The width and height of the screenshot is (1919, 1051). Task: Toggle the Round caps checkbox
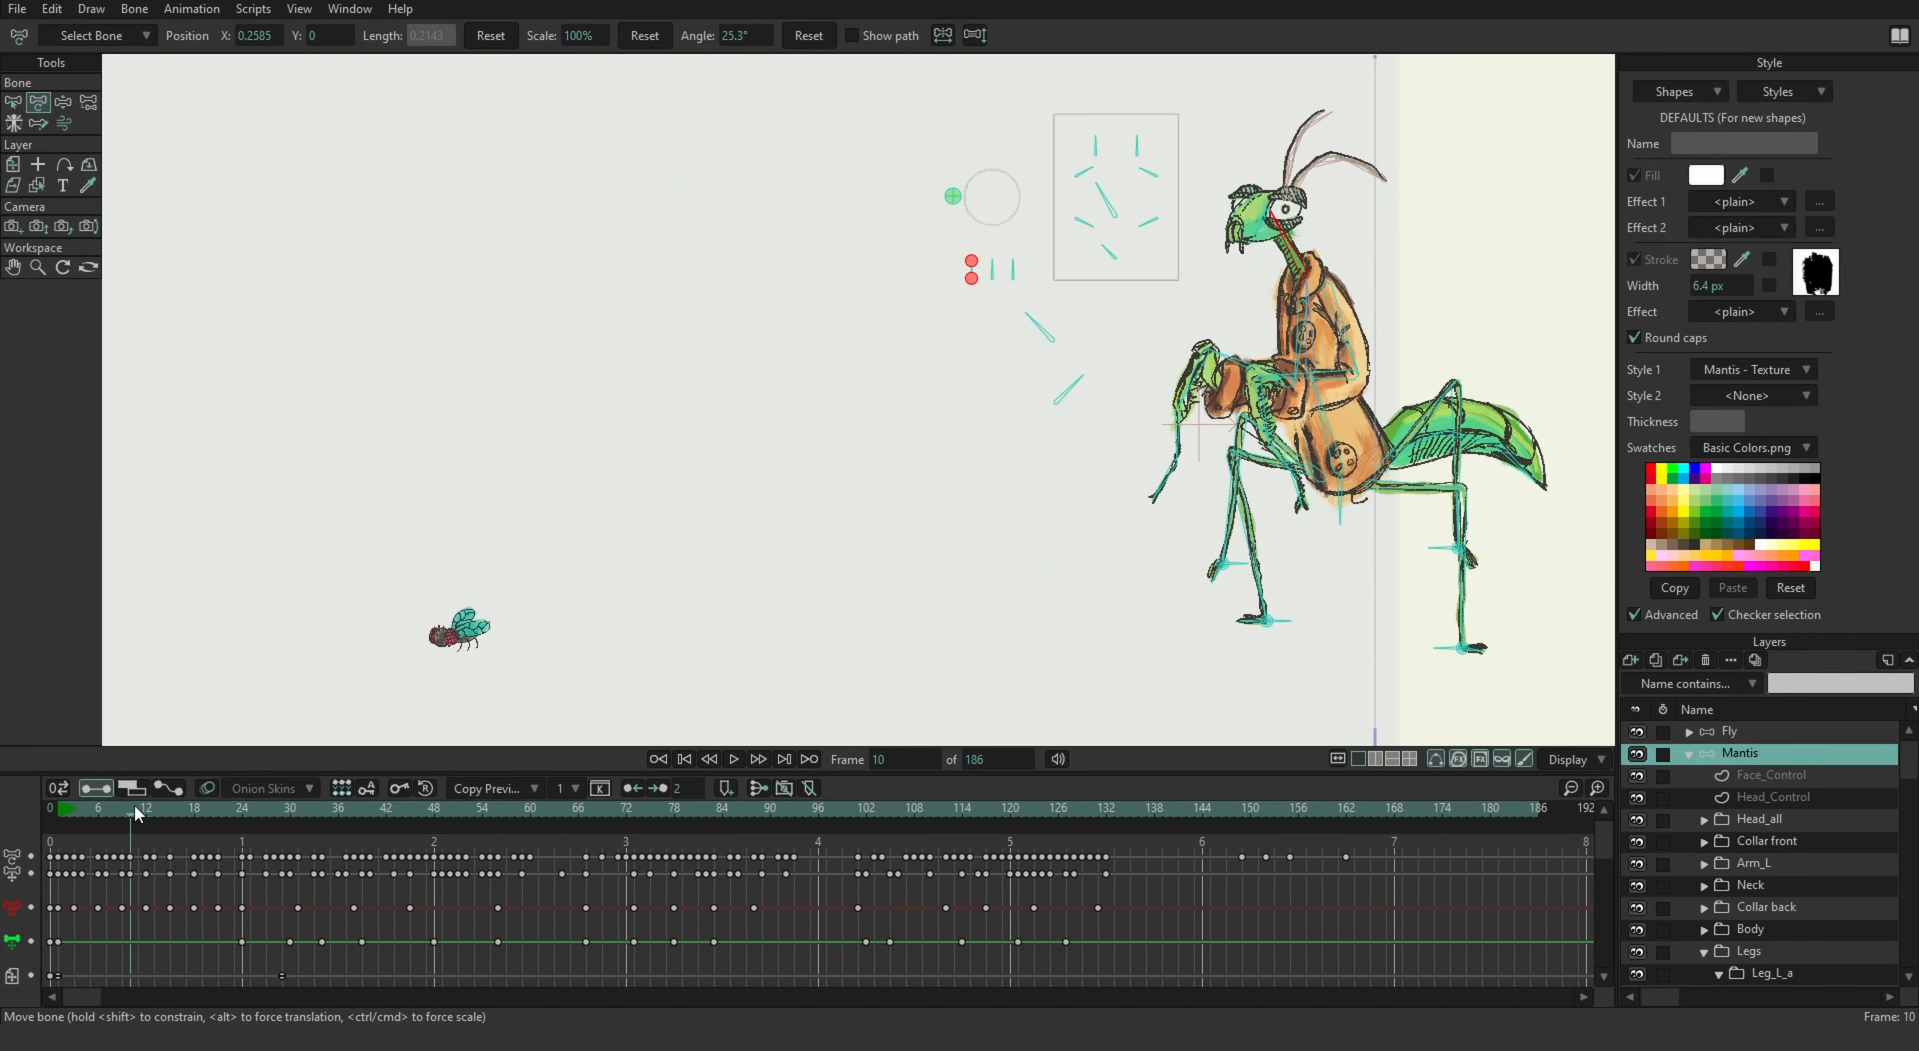tap(1634, 338)
